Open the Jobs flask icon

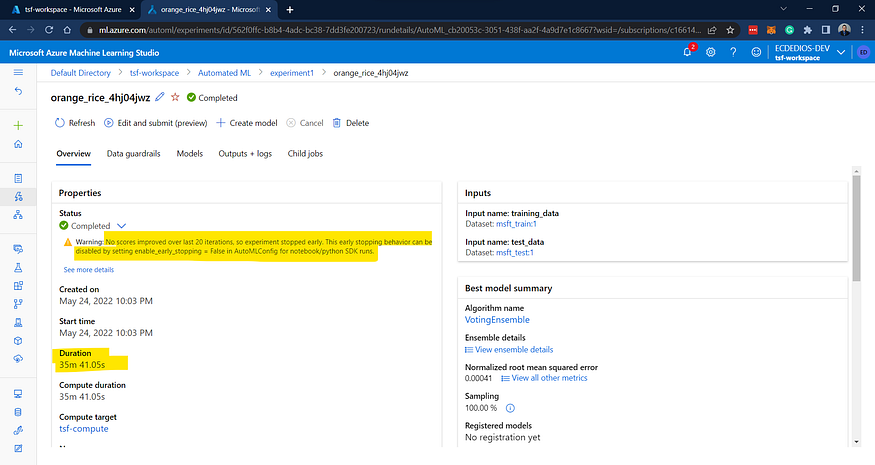tap(18, 267)
